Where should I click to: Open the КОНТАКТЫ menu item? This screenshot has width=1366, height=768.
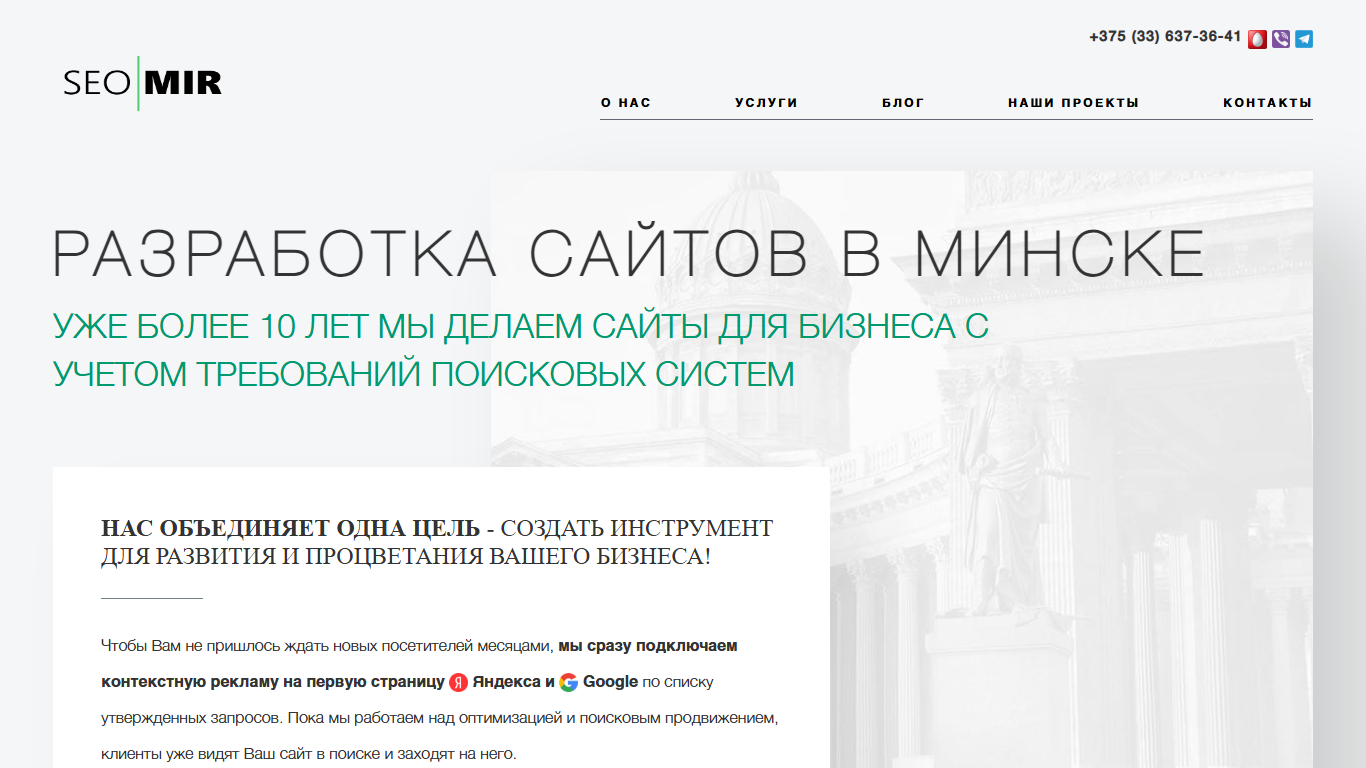point(1267,103)
